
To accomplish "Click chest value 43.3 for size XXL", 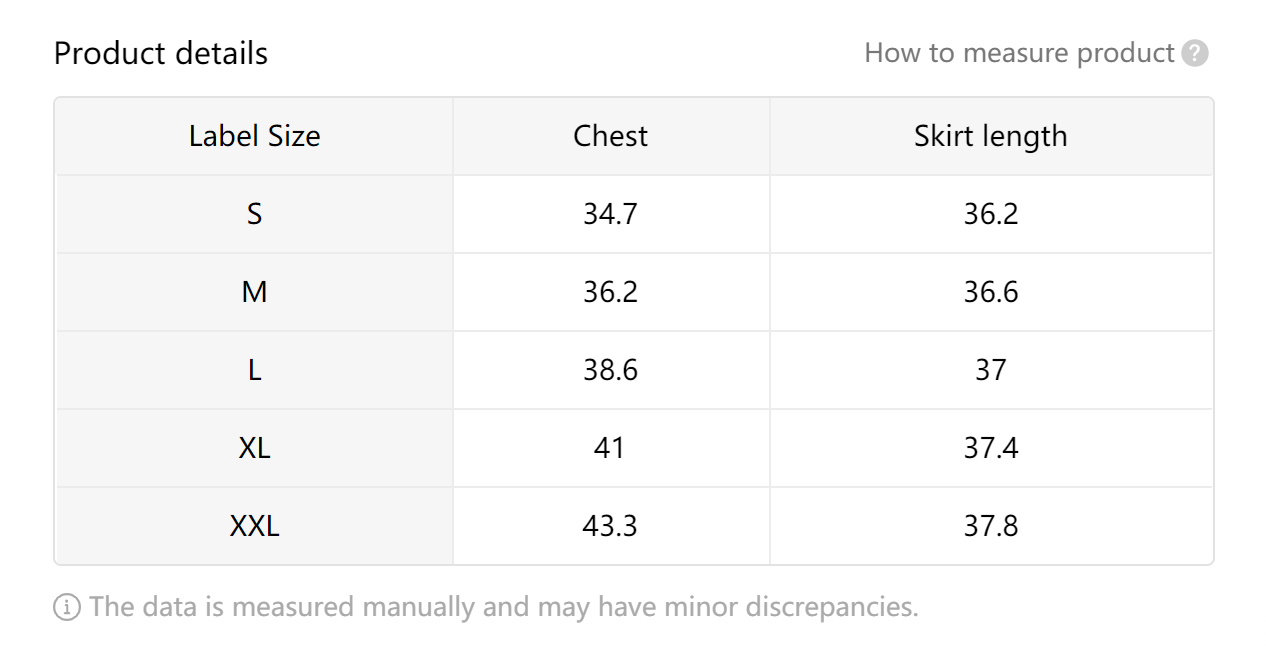I will (611, 526).
